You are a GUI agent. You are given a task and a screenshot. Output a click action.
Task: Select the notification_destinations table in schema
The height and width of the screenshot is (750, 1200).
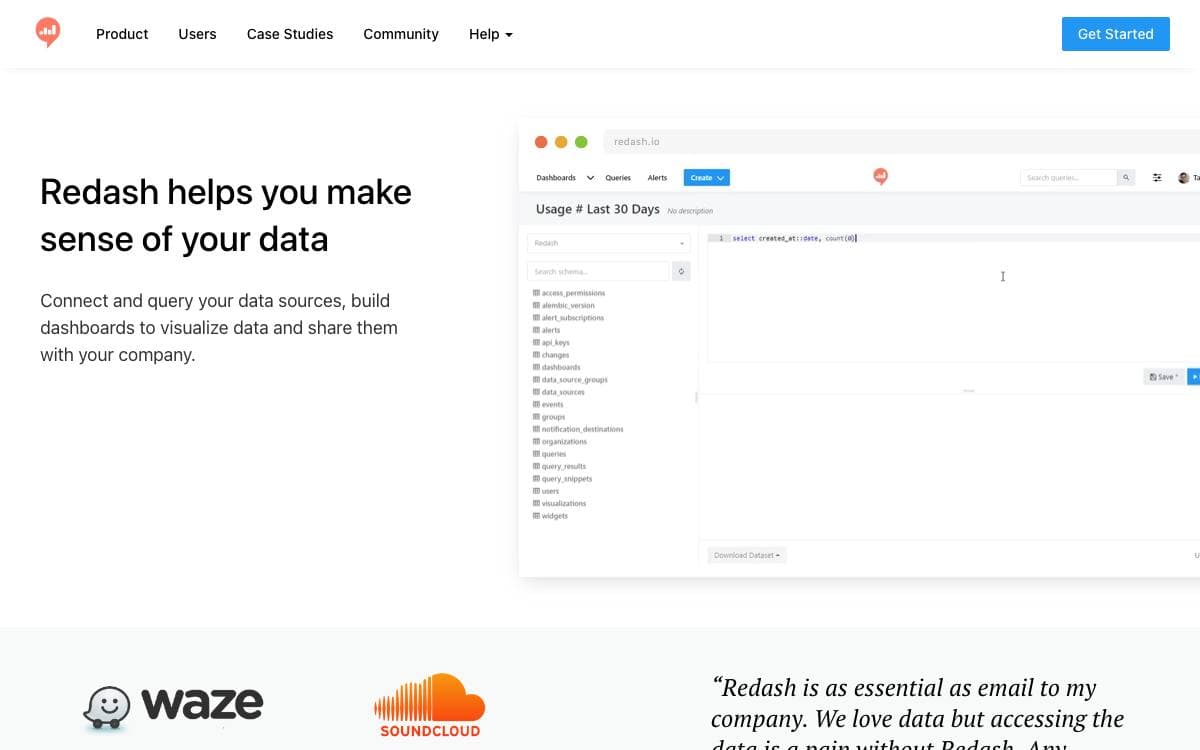tap(578, 429)
